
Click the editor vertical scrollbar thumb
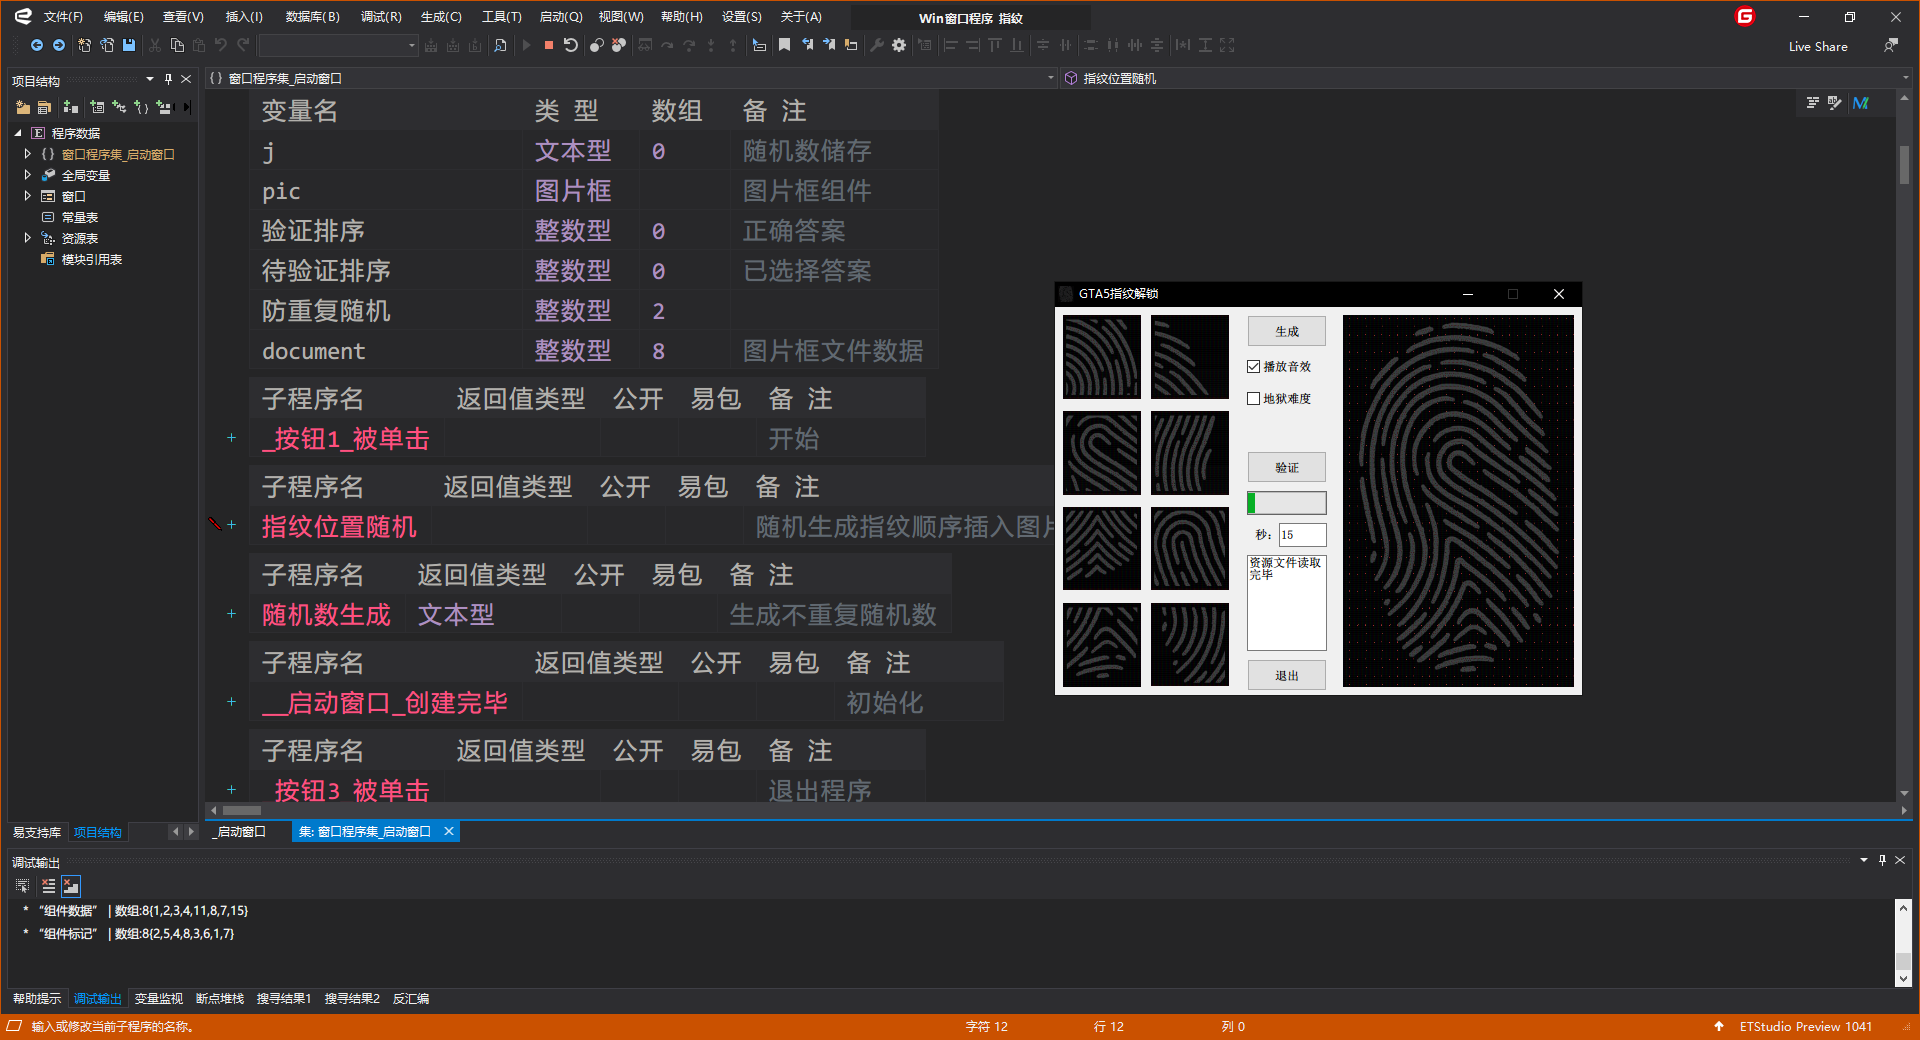click(1904, 165)
